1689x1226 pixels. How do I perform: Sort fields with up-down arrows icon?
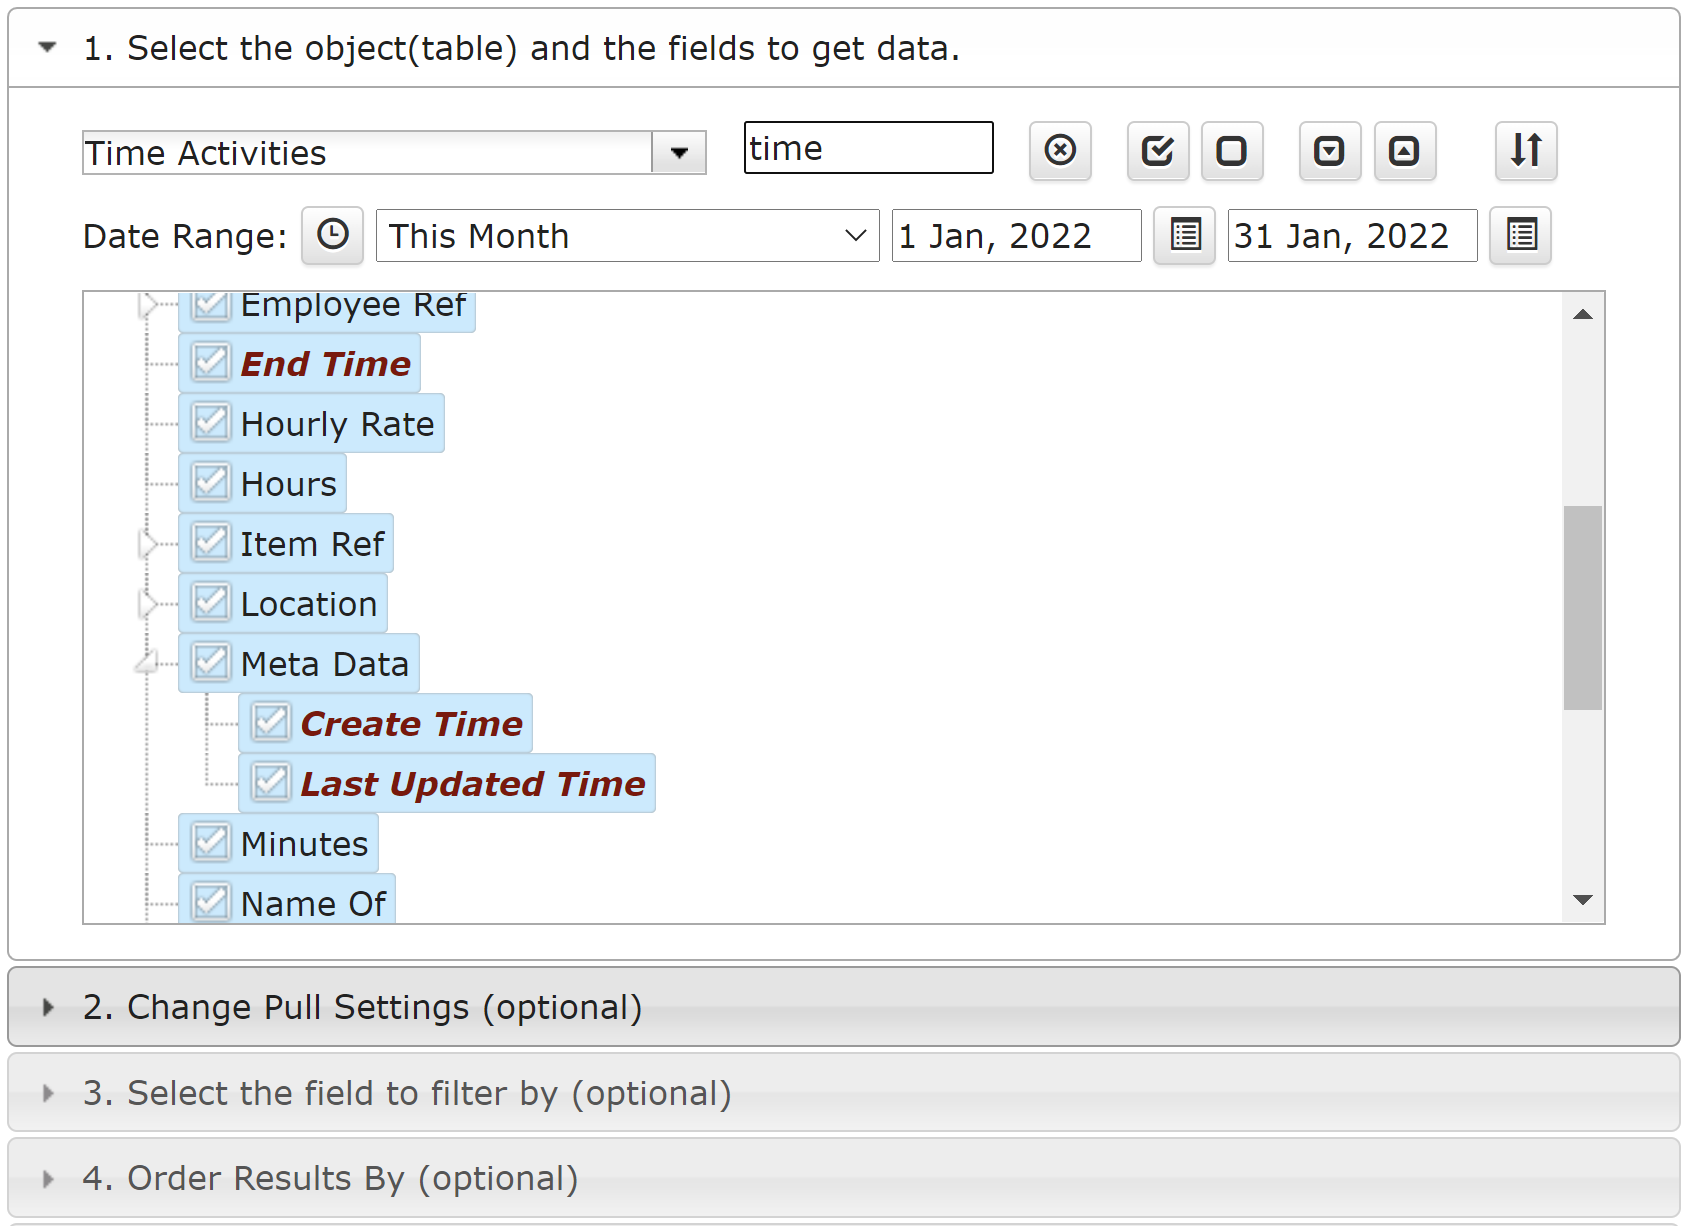click(1526, 151)
